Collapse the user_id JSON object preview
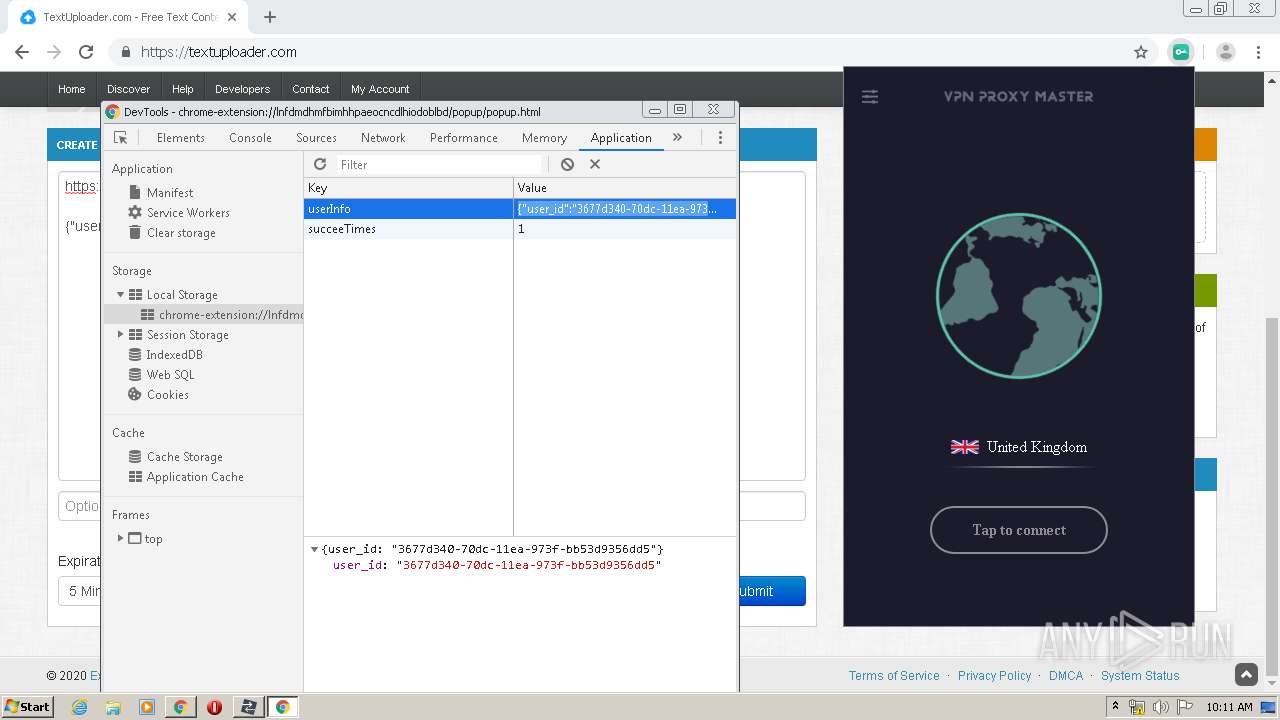Screen dimensions: 1280x720 (315, 549)
